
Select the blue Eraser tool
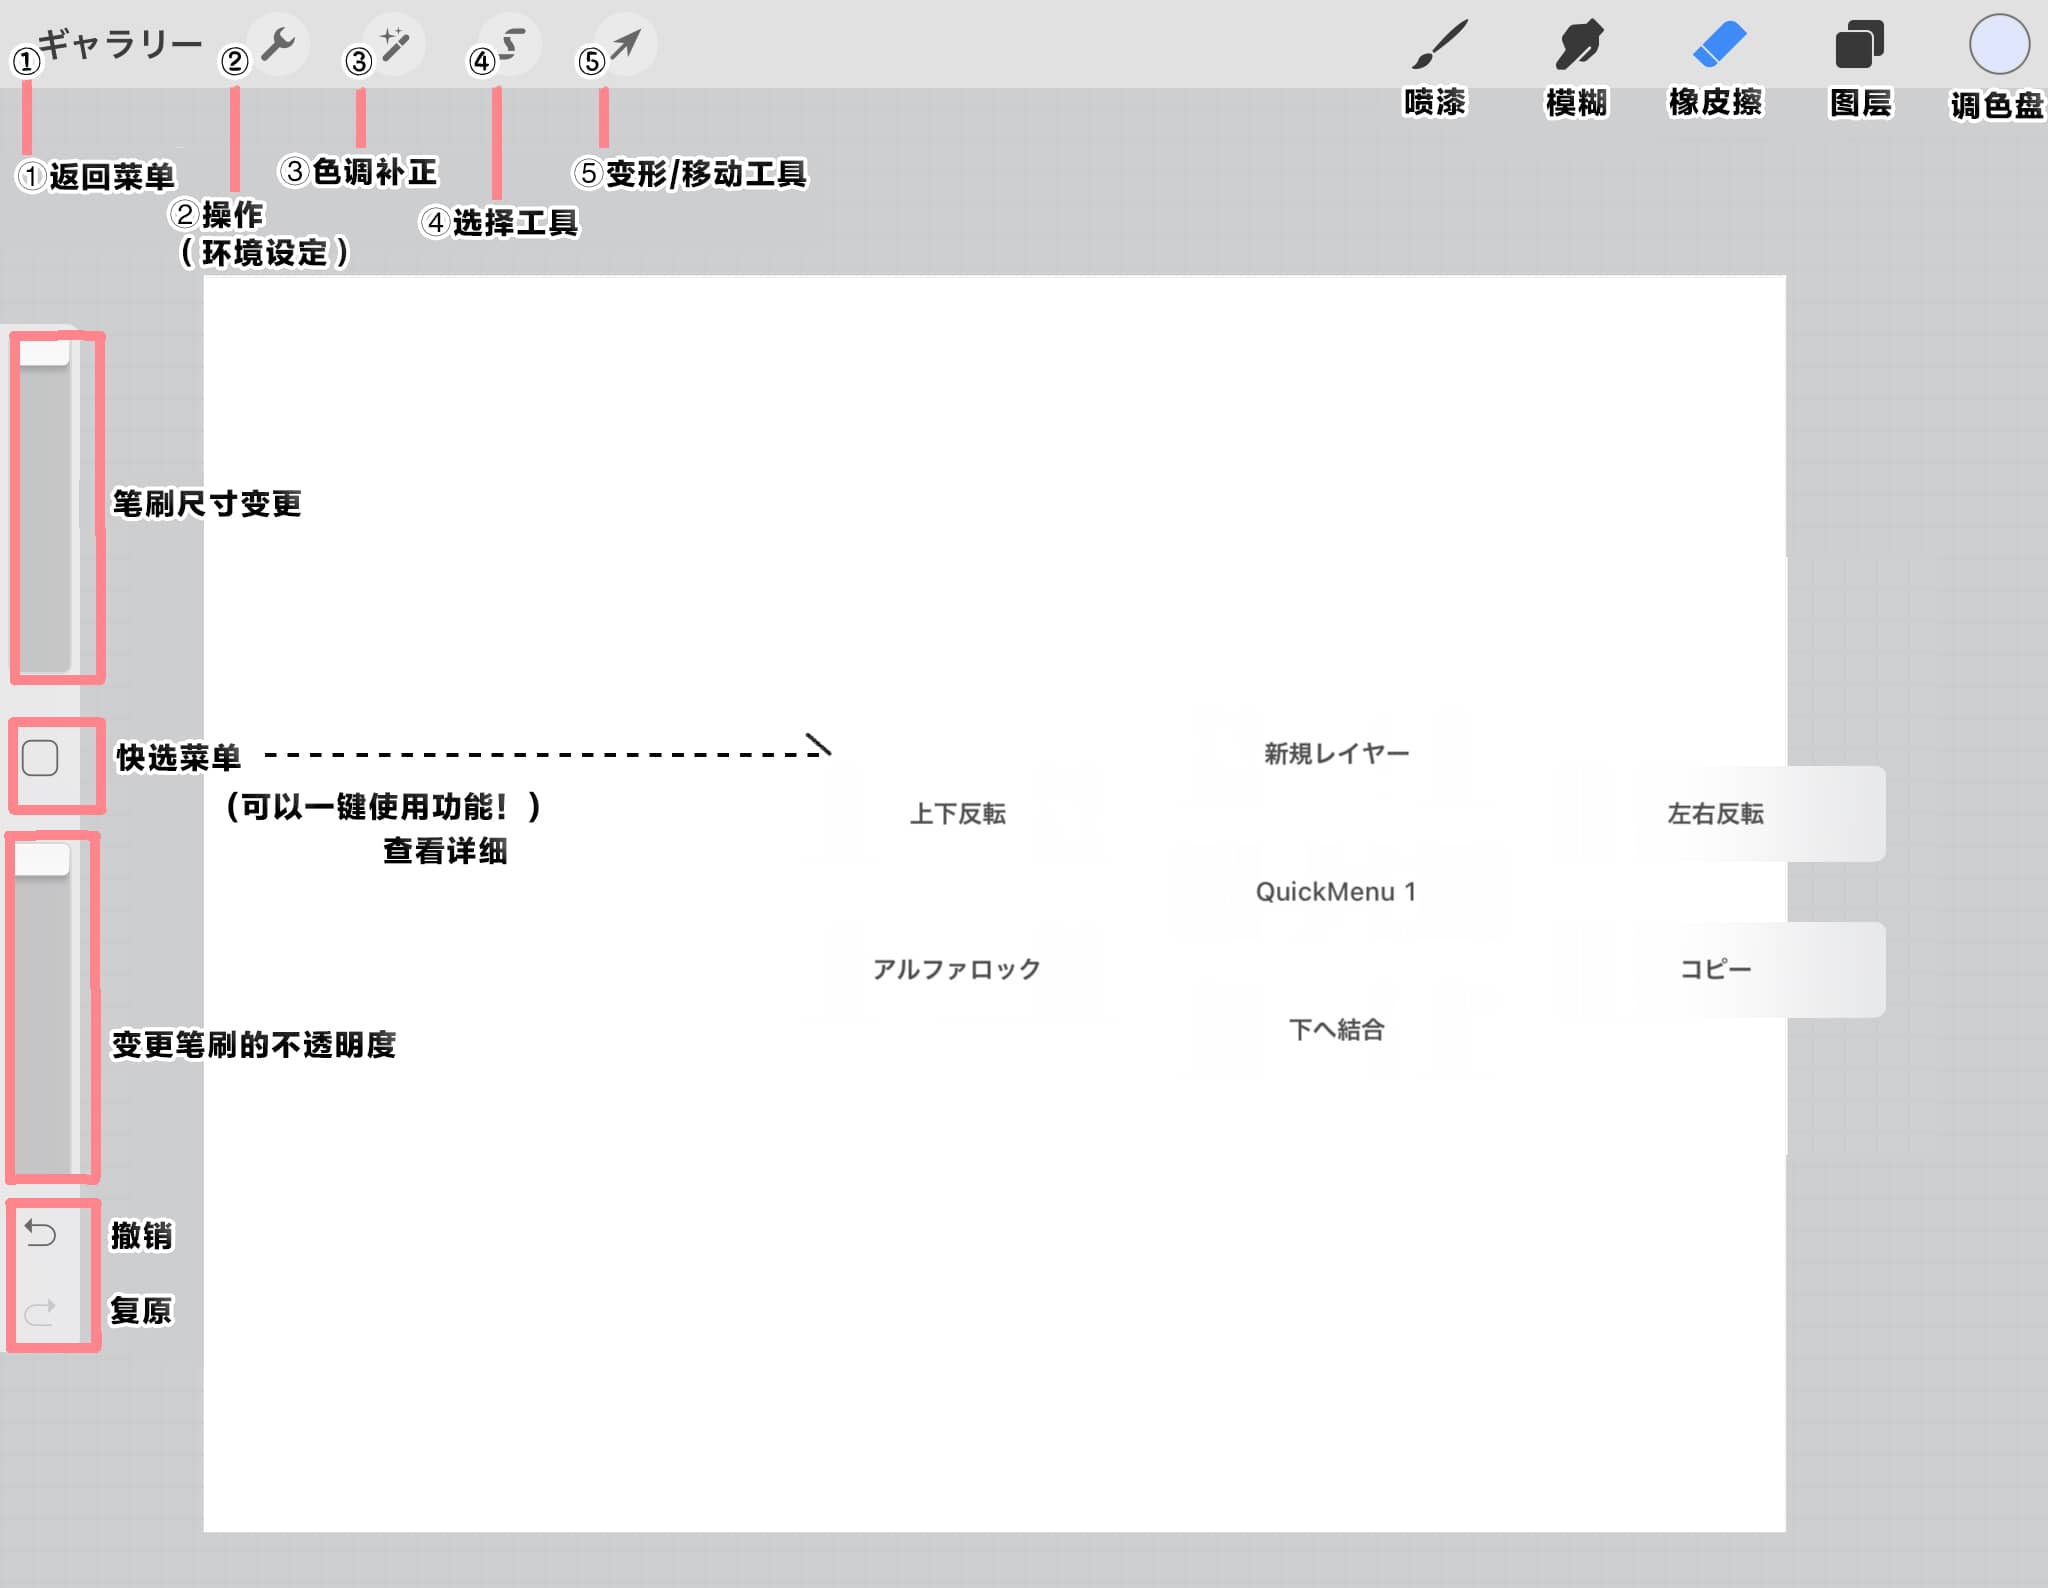click(1718, 45)
